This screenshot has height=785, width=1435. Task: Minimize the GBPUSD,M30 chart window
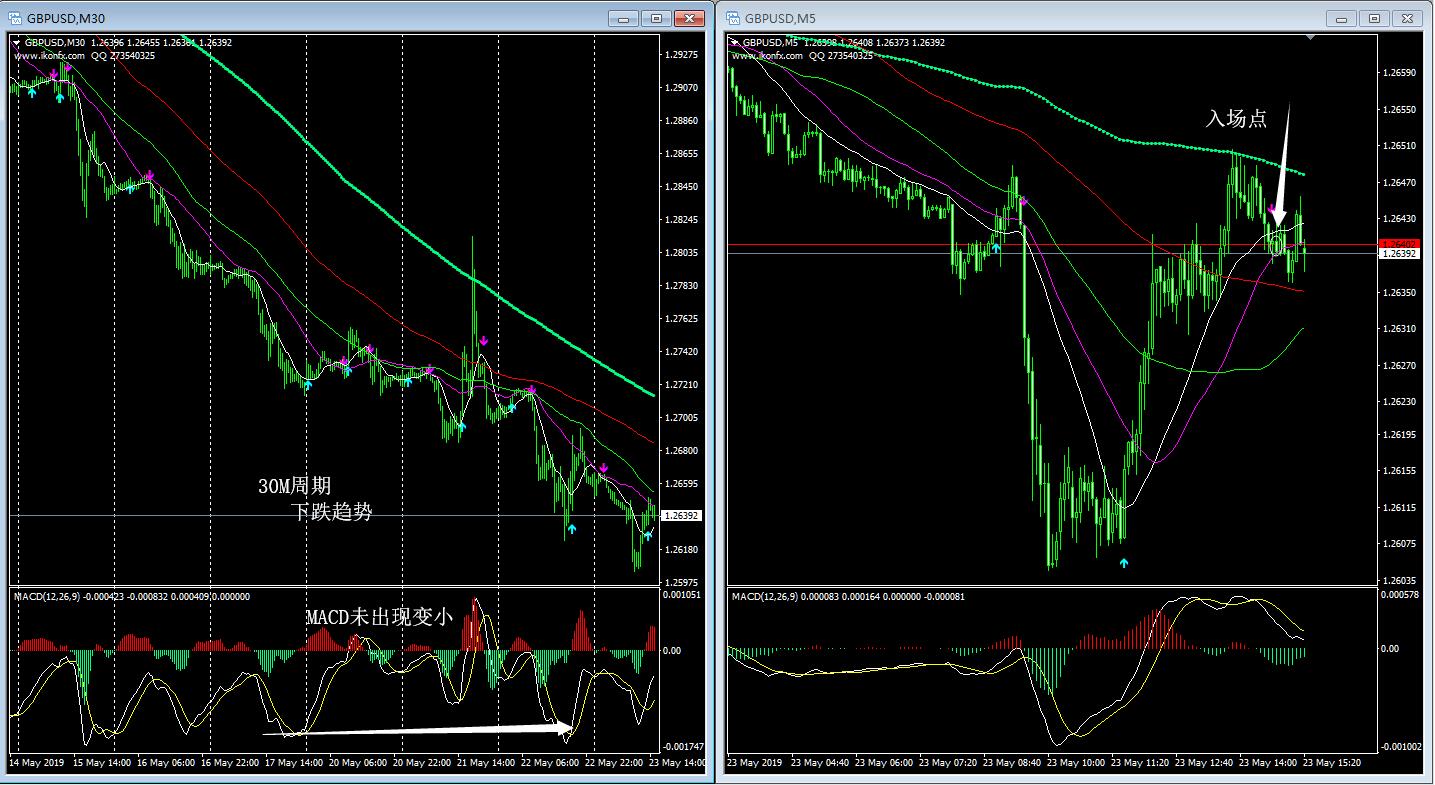coord(623,18)
